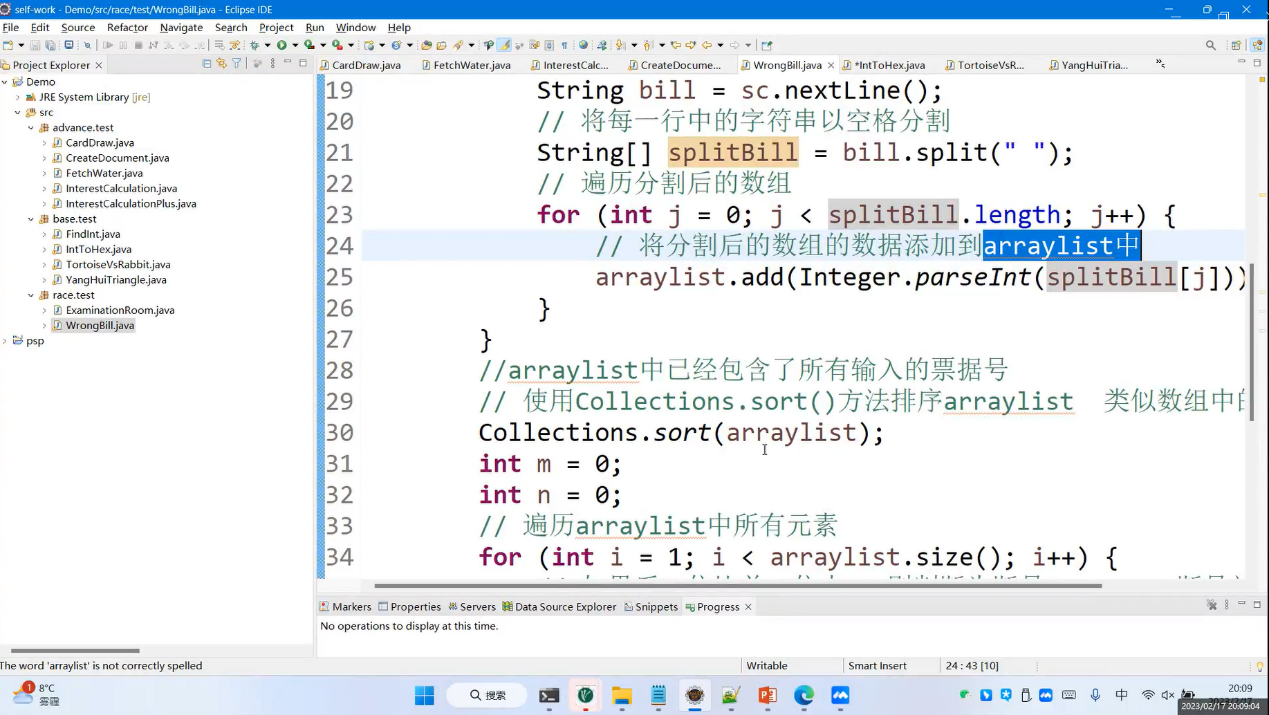This screenshot has width=1269, height=715.
Task: Expand the JRE System Library node
Action: tap(18, 97)
